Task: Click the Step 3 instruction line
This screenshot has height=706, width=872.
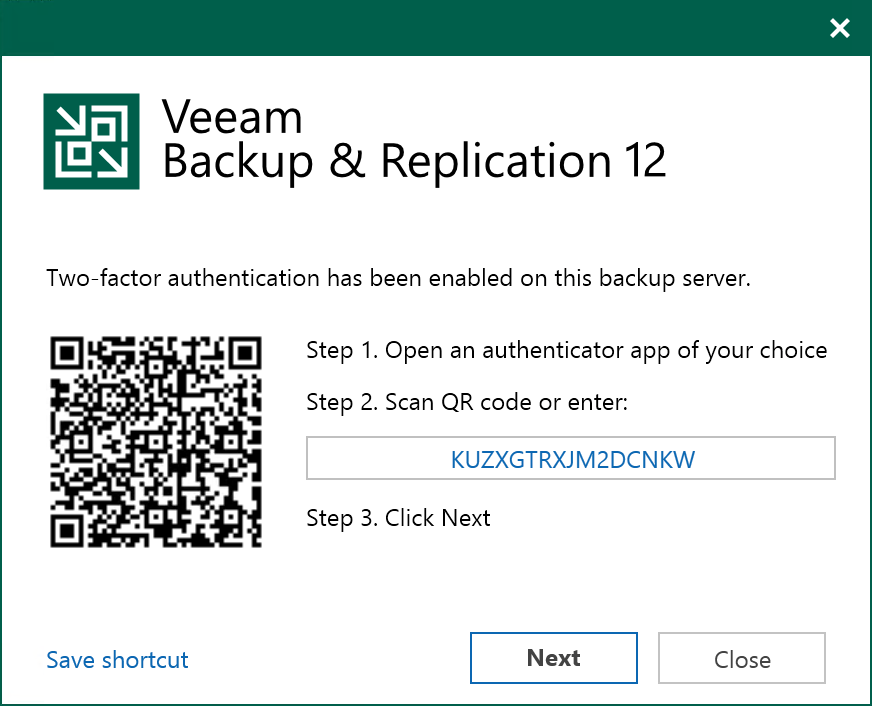Action: click(x=398, y=518)
